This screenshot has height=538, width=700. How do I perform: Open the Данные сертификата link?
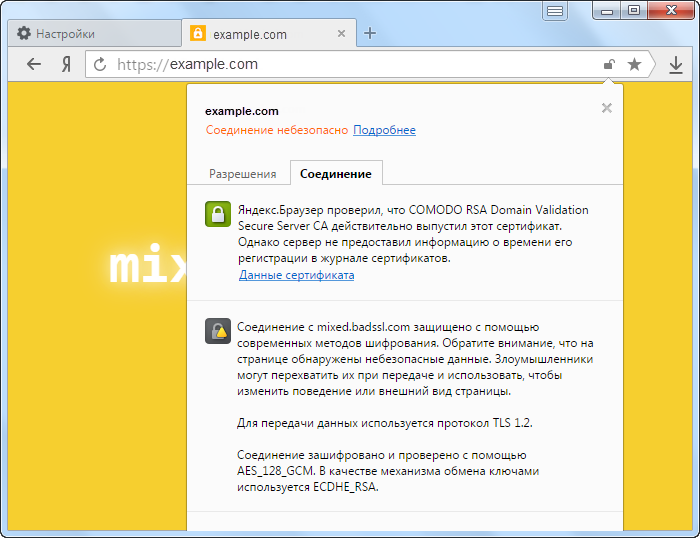pos(296,275)
